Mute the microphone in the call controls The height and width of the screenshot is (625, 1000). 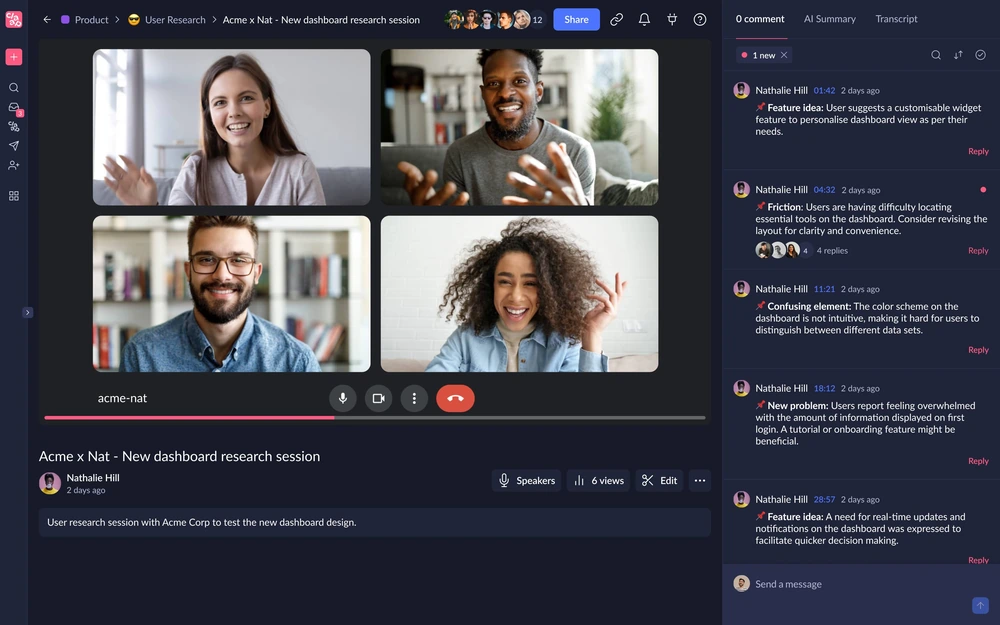343,398
